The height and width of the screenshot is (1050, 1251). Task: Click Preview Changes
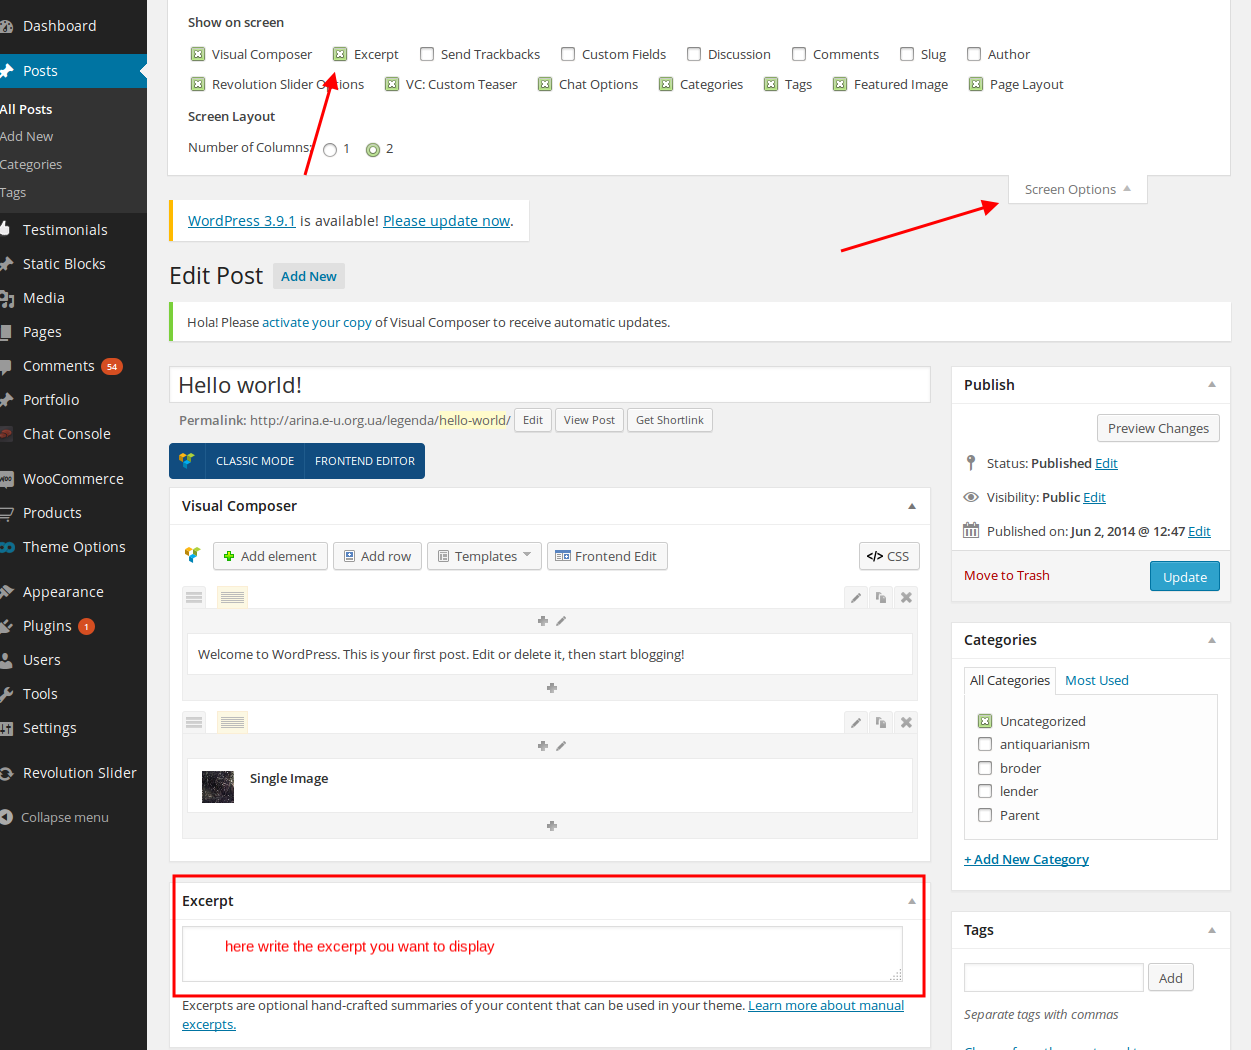point(1158,428)
